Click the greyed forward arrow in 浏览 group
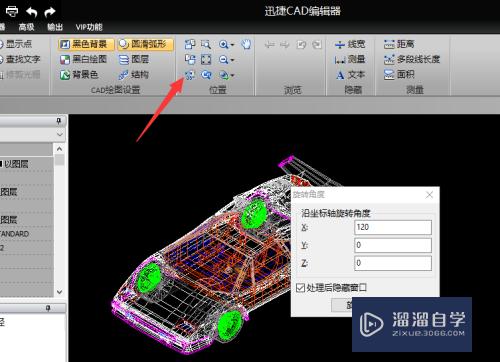The image size is (500, 362). click(x=285, y=44)
